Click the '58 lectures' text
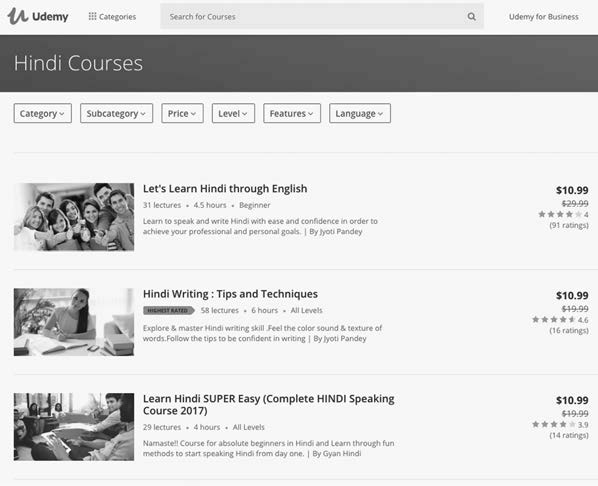Screen dimensions: 598x486 220,311
